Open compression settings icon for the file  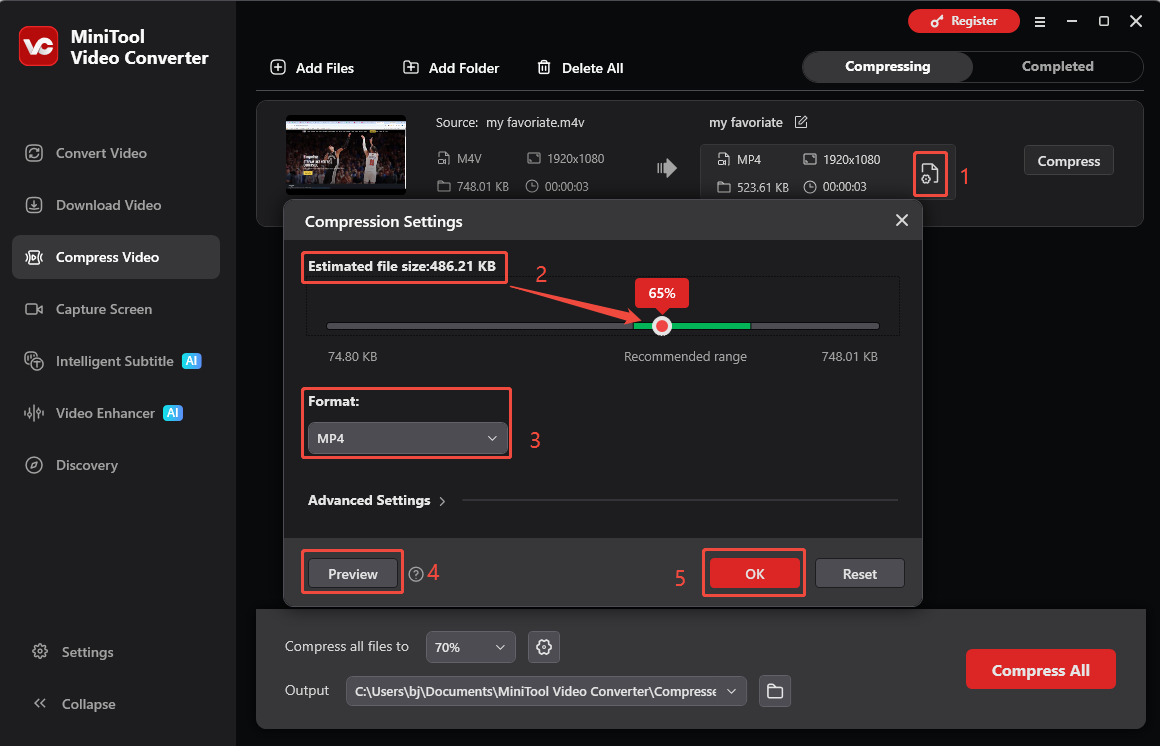click(x=929, y=174)
